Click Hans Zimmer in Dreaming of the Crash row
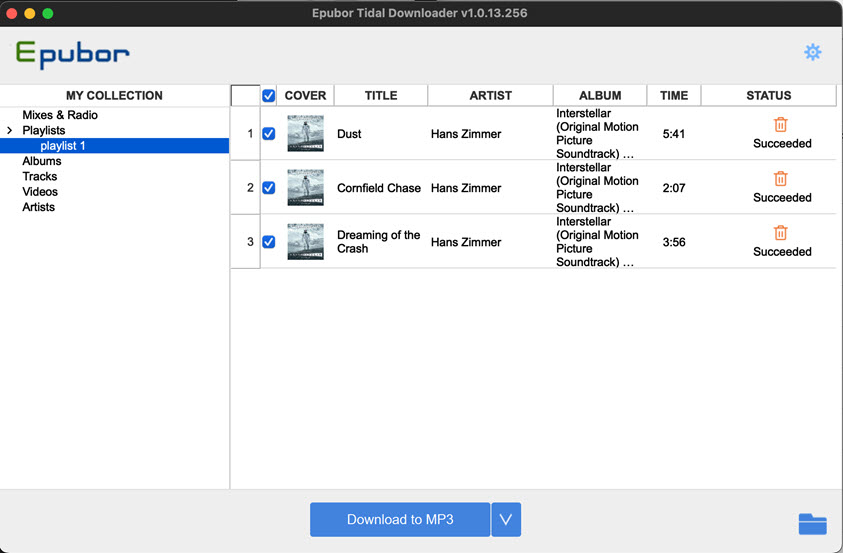Image resolution: width=843 pixels, height=553 pixels. 466,242
